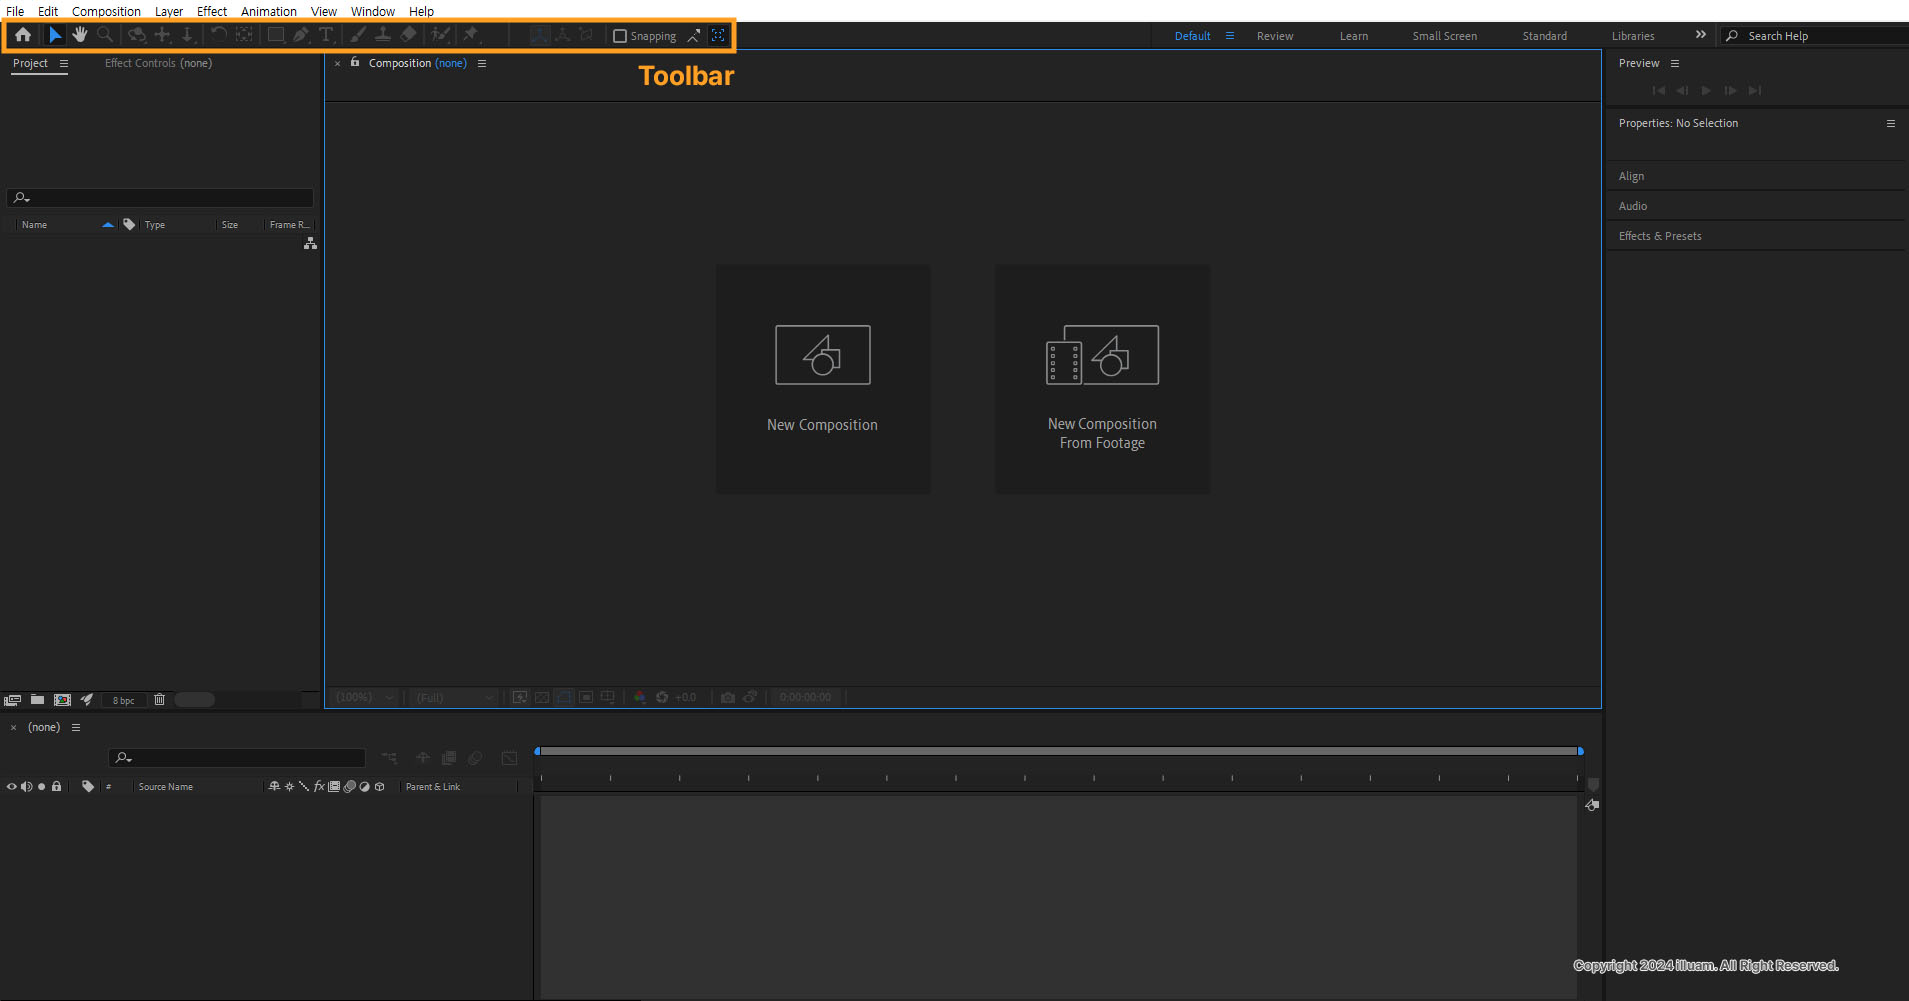Expand the Audio panel

pos(1633,206)
